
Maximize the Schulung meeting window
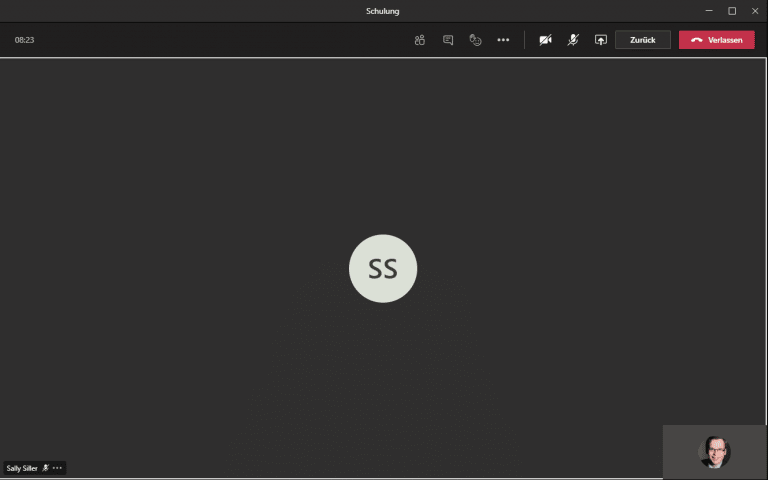coord(732,11)
